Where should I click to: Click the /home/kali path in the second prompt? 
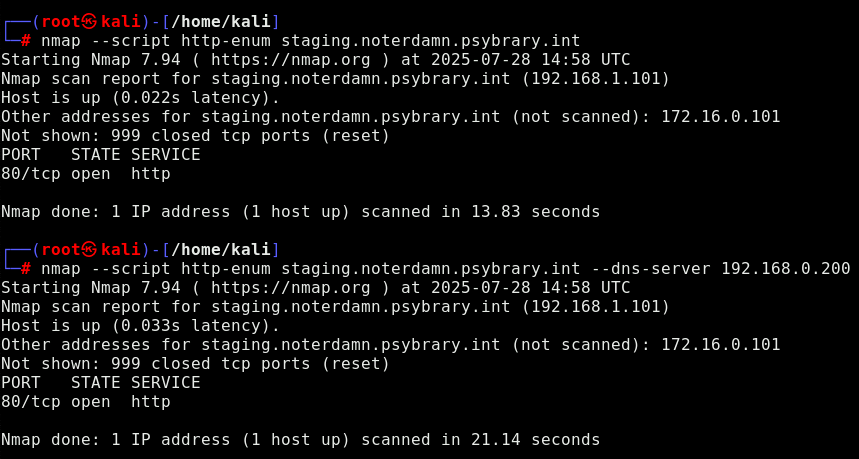click(221, 250)
